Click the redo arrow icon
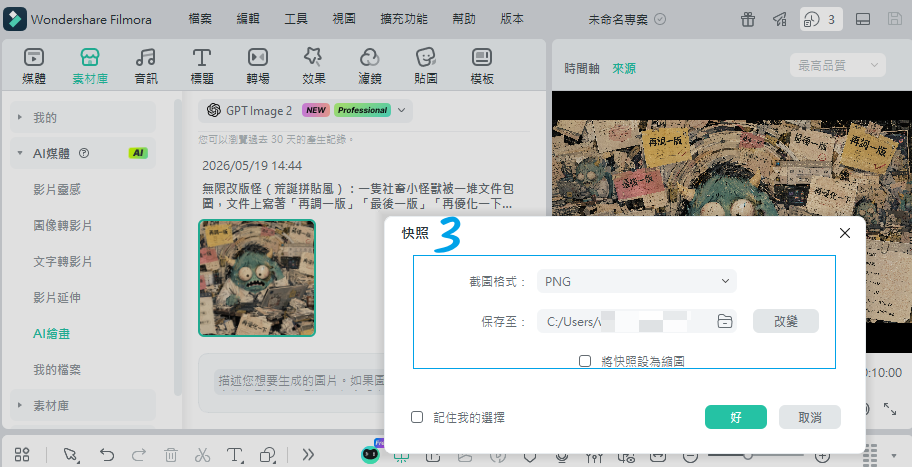912x467 pixels. tap(138, 454)
